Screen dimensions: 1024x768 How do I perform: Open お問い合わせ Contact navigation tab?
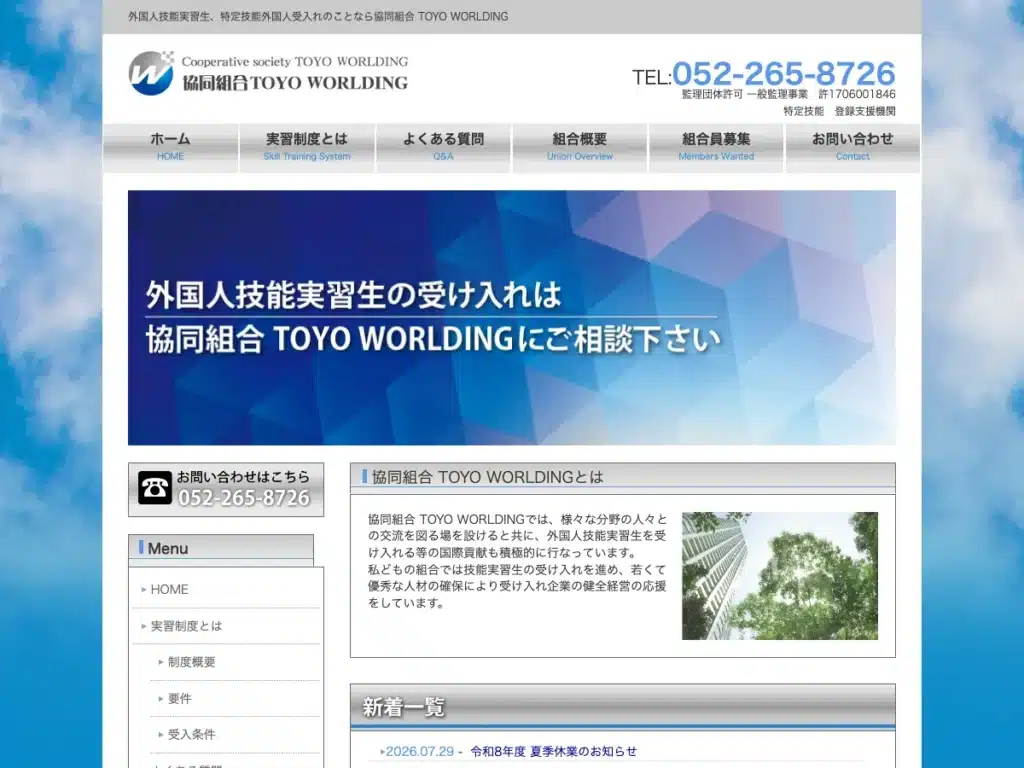pyautogui.click(x=853, y=148)
